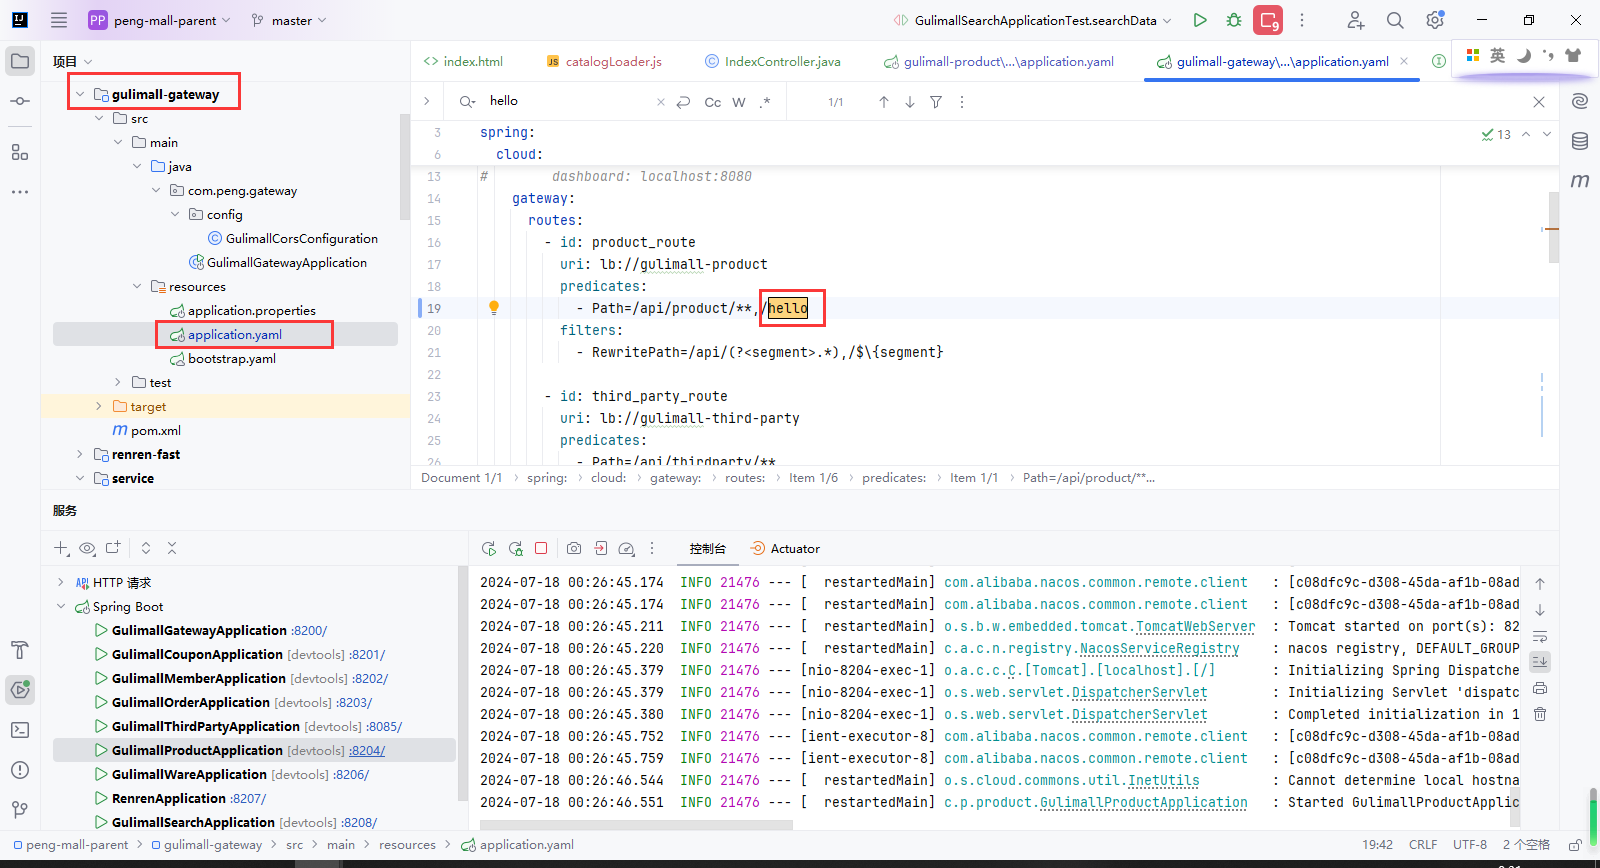Clear the console with trash icon
Screen dimensions: 1600x868
tap(1540, 714)
